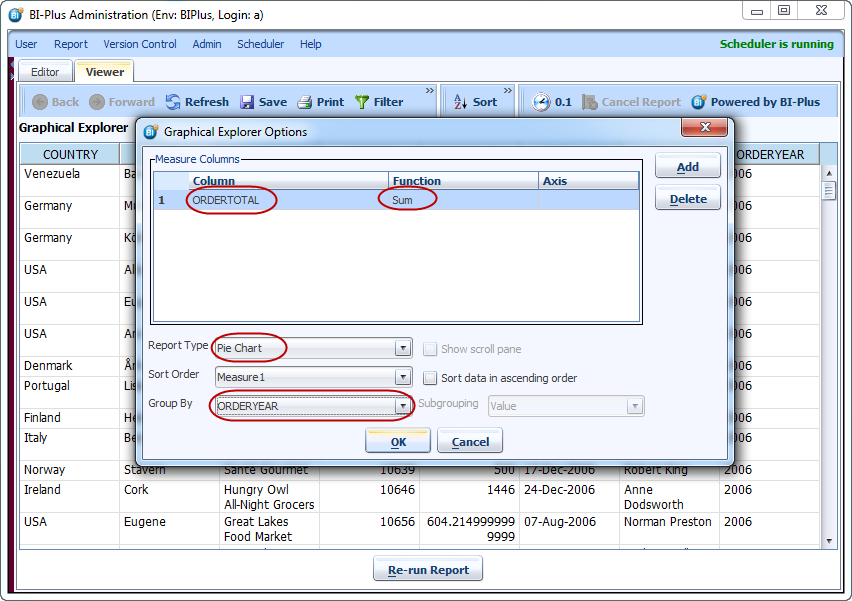Viewport: 852px width, 601px height.
Task: Expand the toolbar overflow chevron near Filter
Action: coord(430,91)
